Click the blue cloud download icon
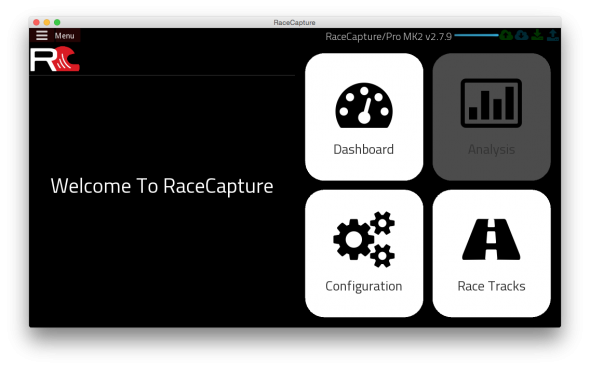 522,35
